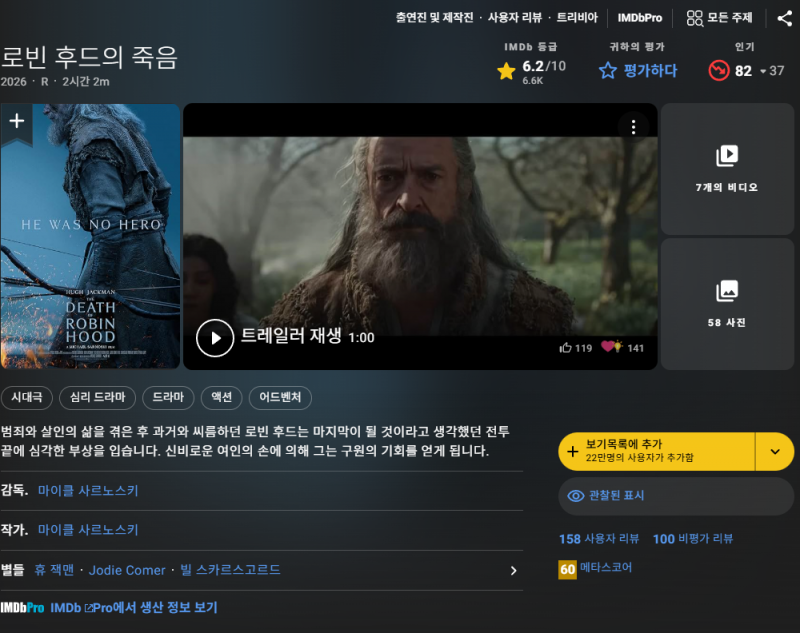Open the 58 사진 photos tile
The width and height of the screenshot is (800, 633).
coord(727,304)
